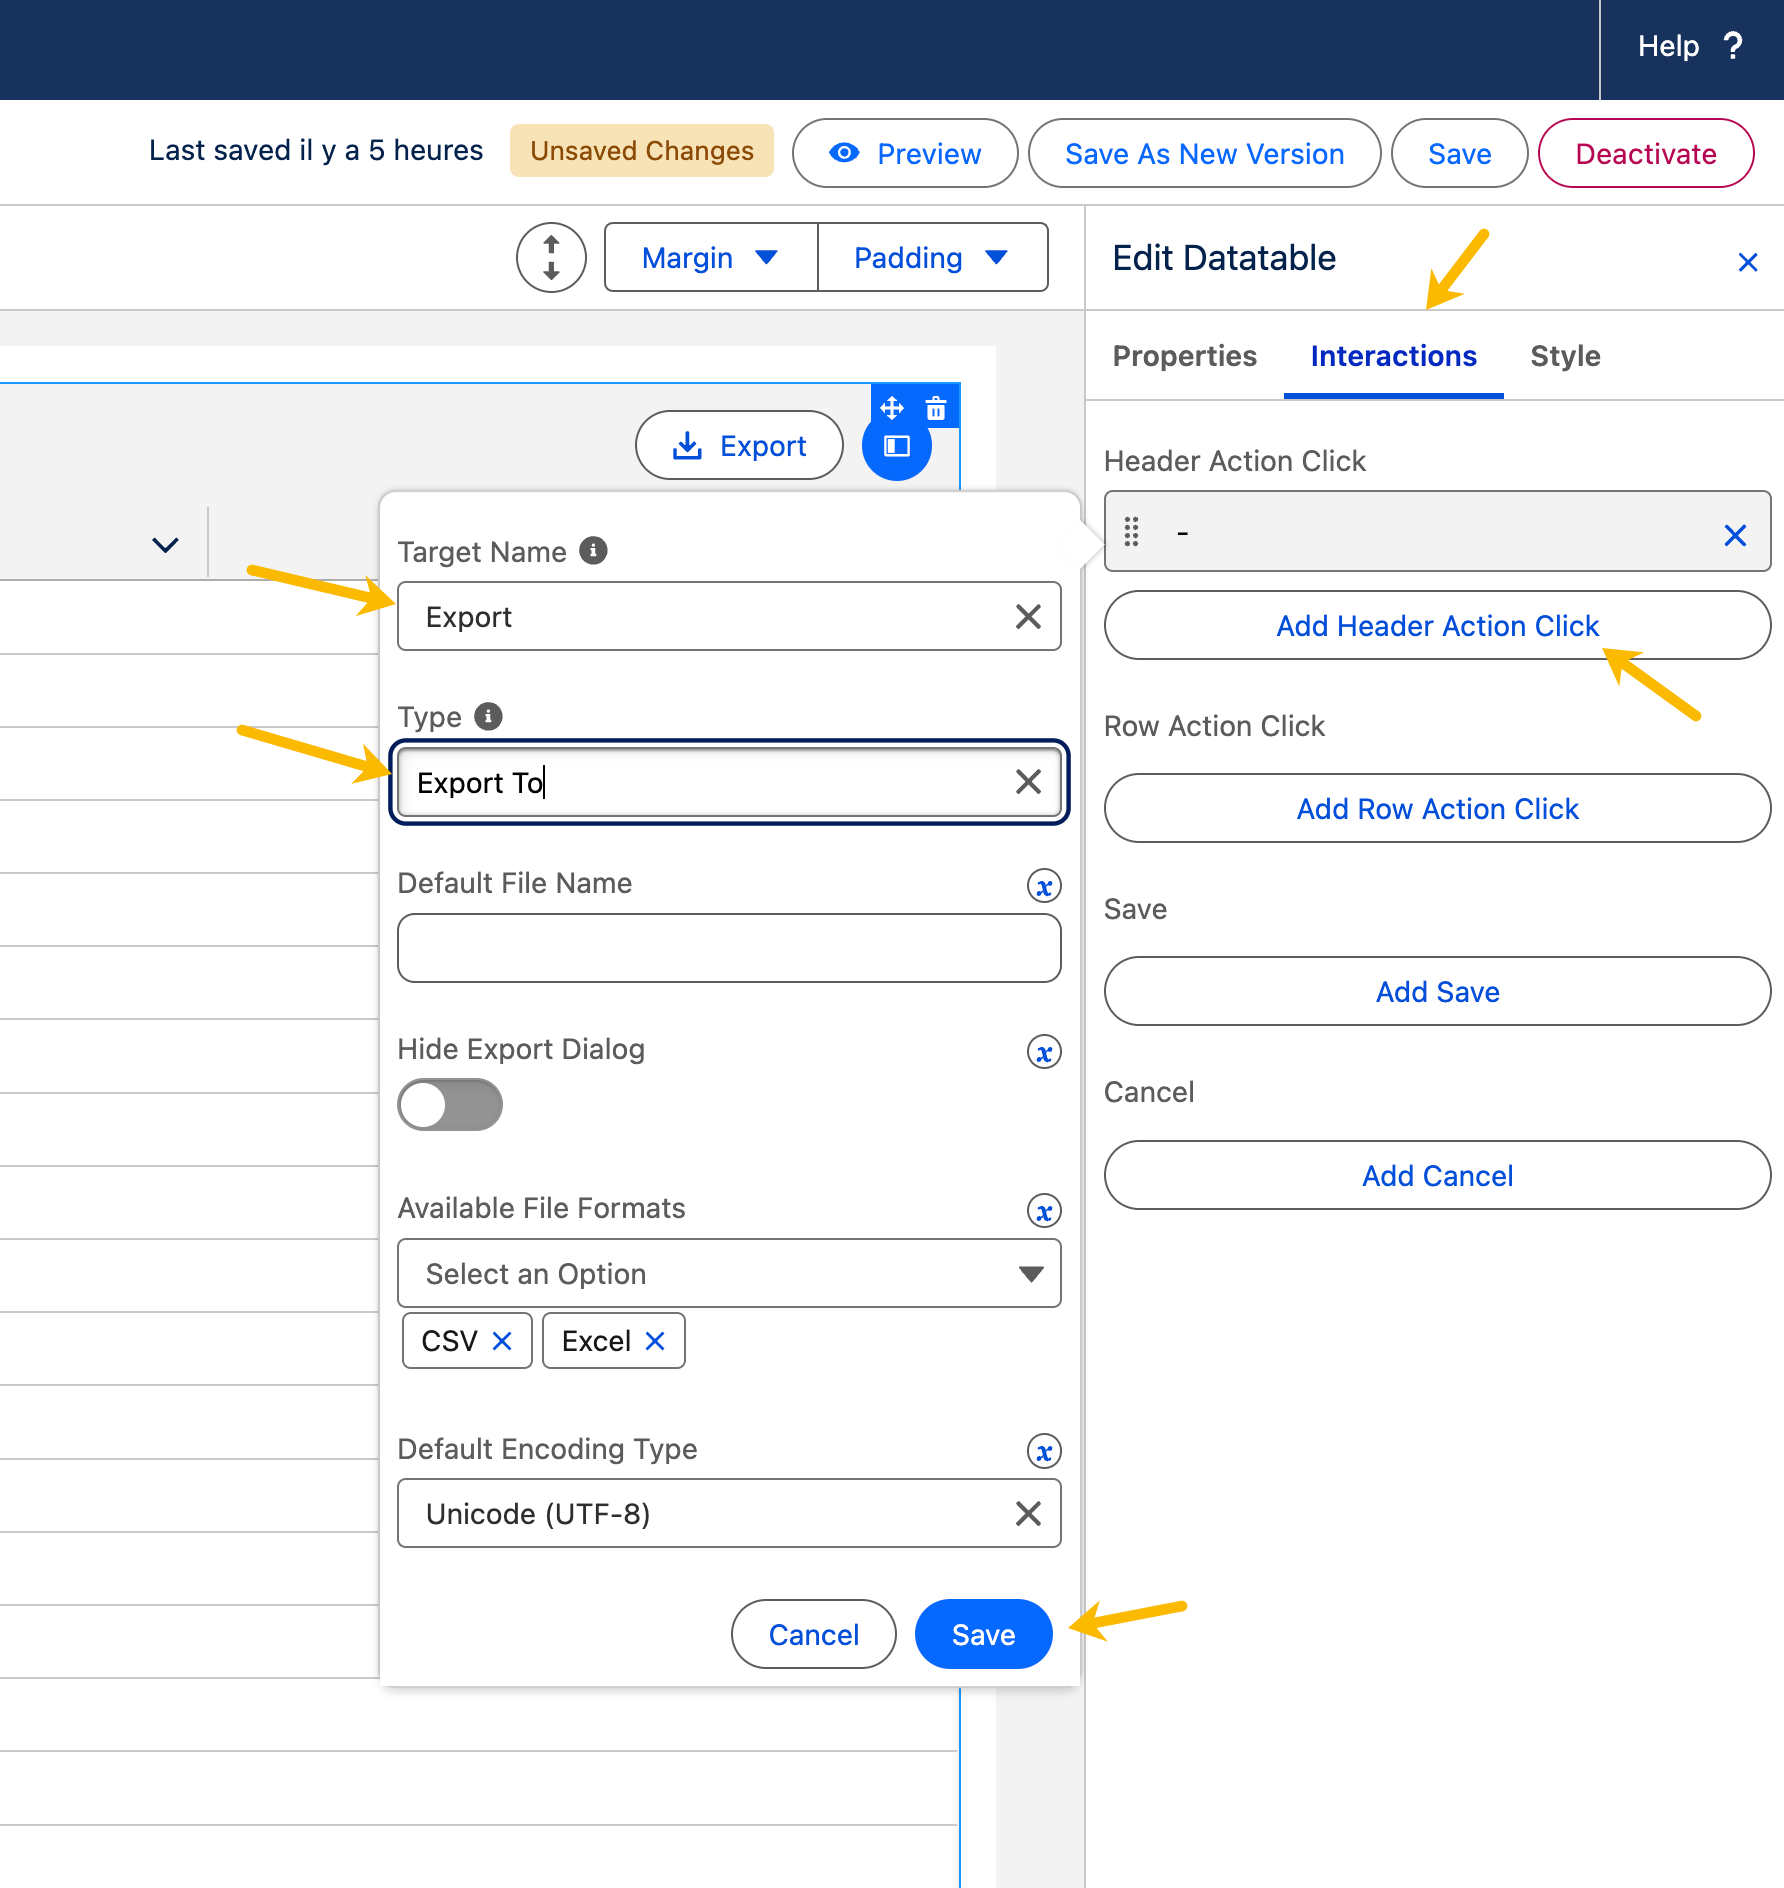This screenshot has width=1784, height=1888.
Task: Click the Help question mark icon
Action: pyautogui.click(x=1733, y=46)
